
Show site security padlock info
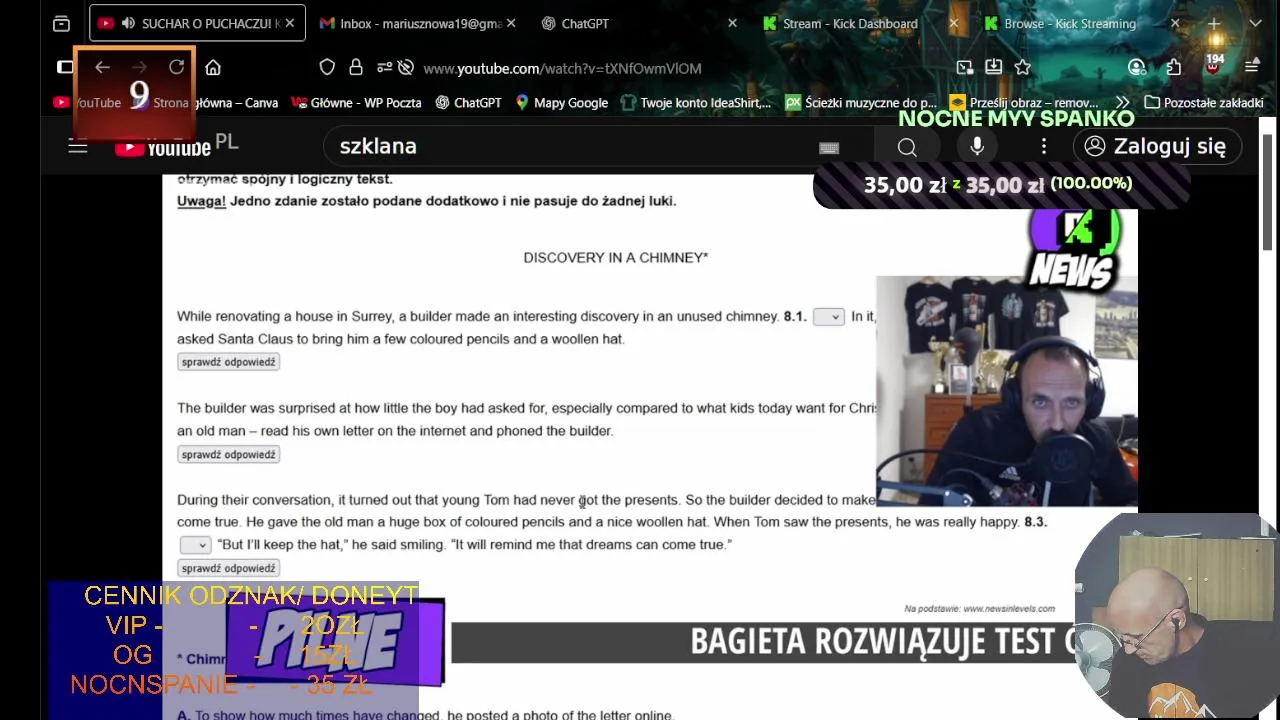(355, 67)
